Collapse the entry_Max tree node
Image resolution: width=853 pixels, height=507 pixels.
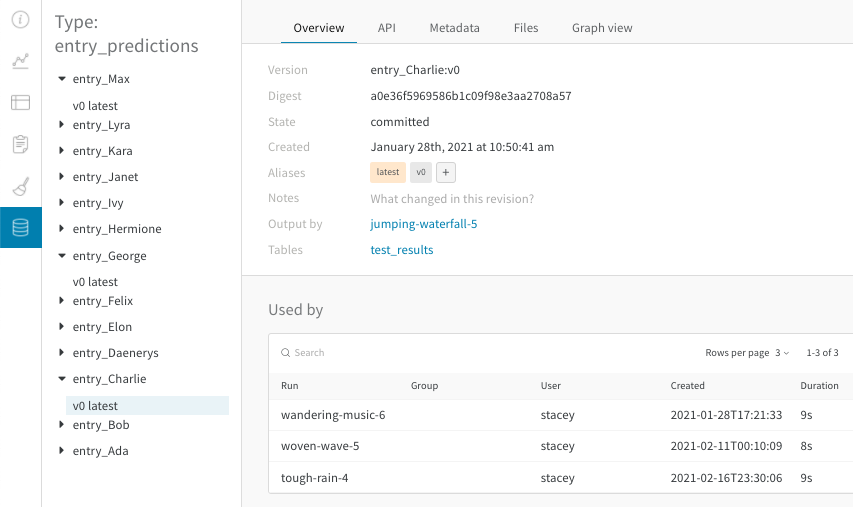click(62, 79)
